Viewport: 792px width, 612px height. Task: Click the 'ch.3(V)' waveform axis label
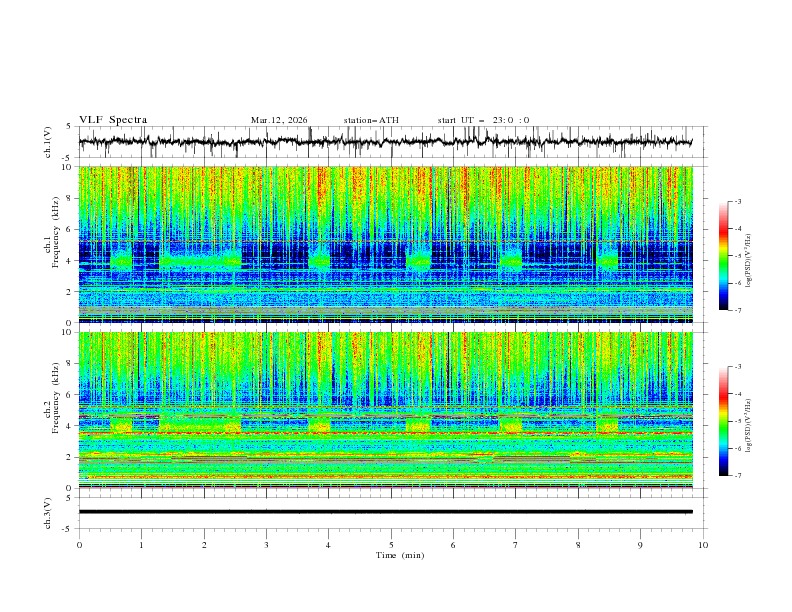click(x=48, y=513)
